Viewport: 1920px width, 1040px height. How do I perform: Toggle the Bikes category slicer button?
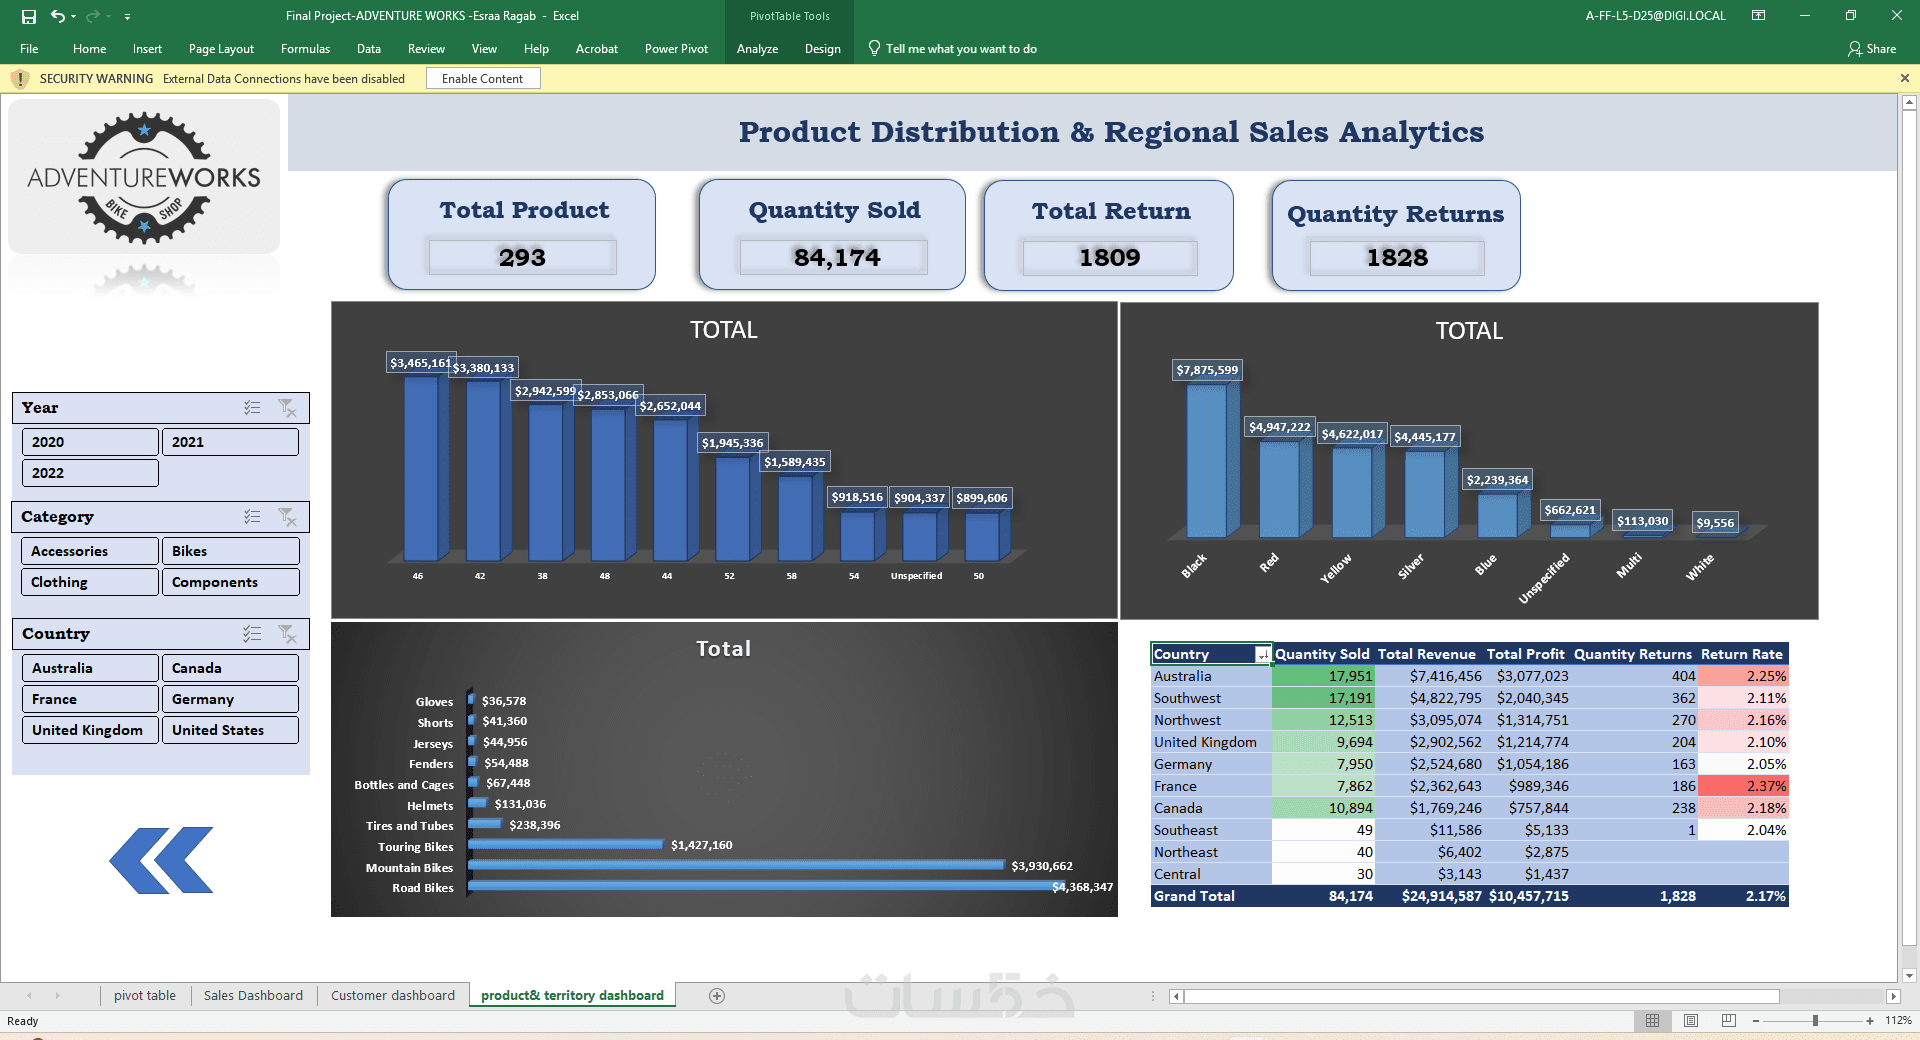(230, 551)
